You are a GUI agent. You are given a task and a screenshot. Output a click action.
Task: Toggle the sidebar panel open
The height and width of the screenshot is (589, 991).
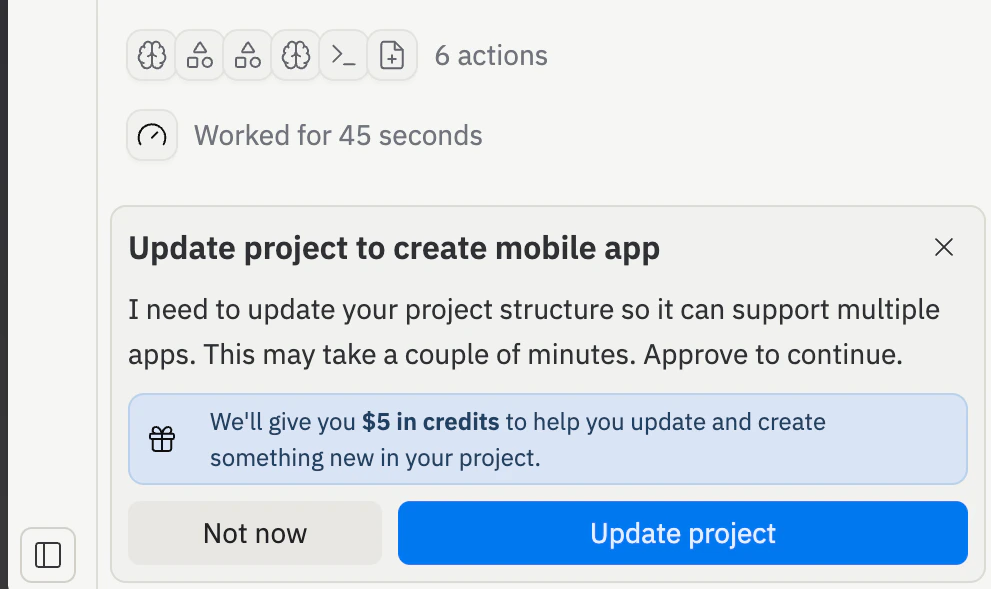click(x=47, y=555)
